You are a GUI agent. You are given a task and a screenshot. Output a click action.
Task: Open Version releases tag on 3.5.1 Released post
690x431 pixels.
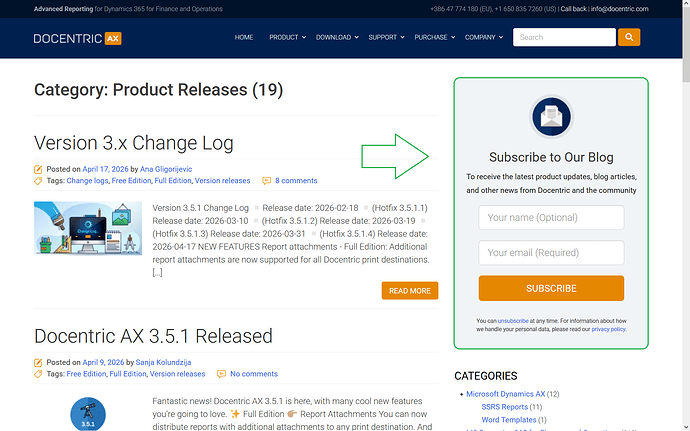point(177,374)
